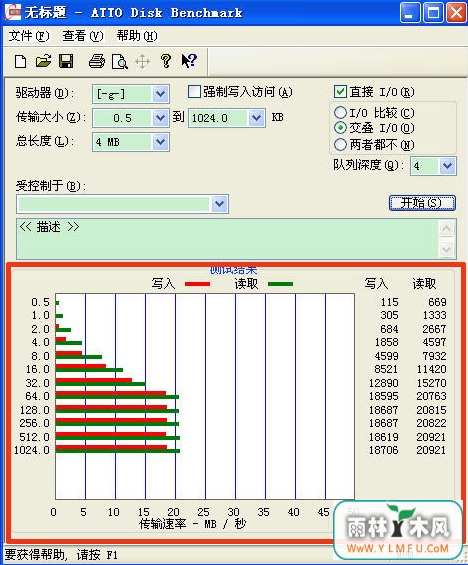This screenshot has height=565, width=468.
Task: Select the 两者都不(N) radio button
Action: click(340, 145)
